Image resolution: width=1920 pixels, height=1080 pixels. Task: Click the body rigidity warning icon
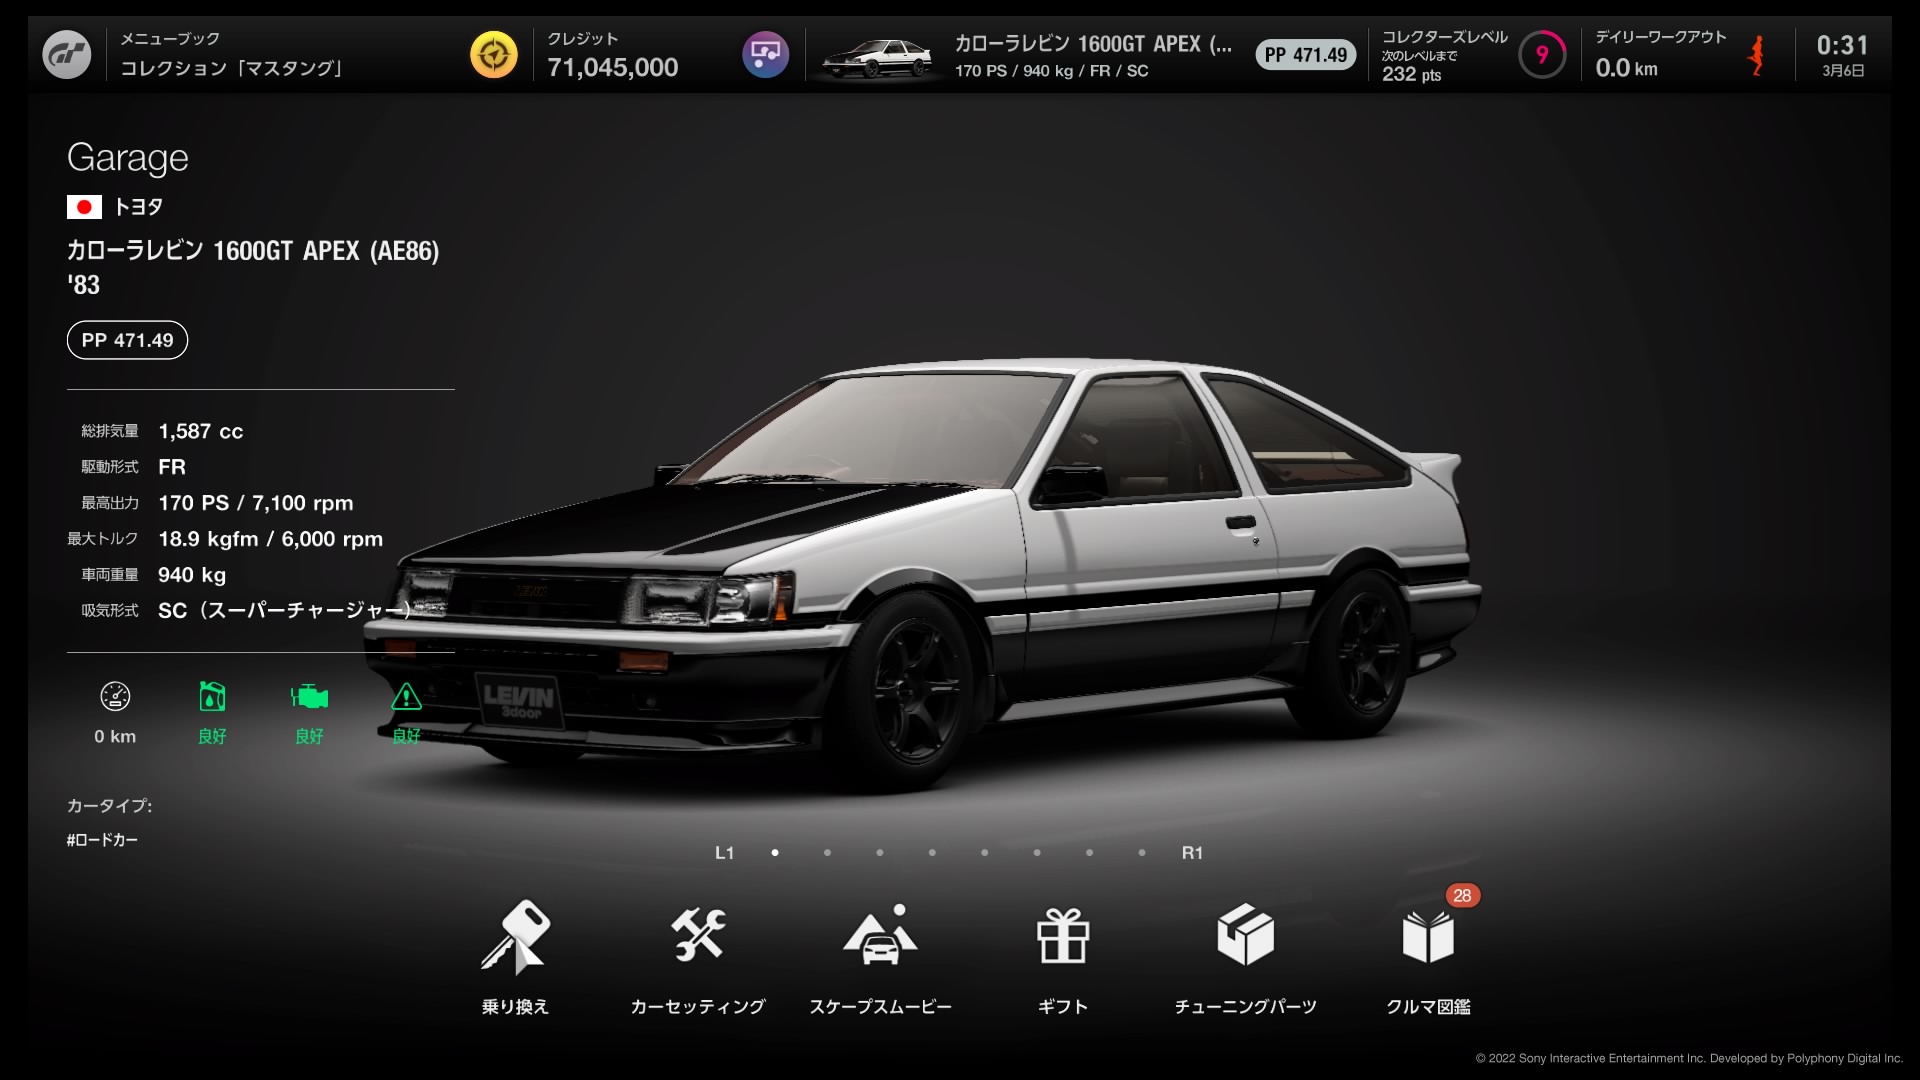[406, 697]
